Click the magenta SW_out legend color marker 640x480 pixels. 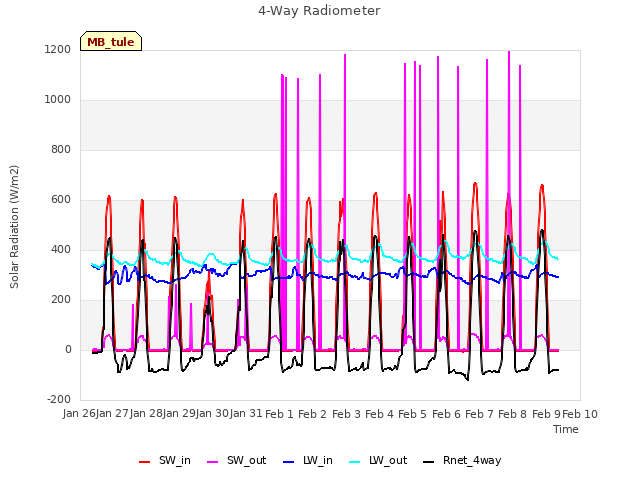[213, 462]
